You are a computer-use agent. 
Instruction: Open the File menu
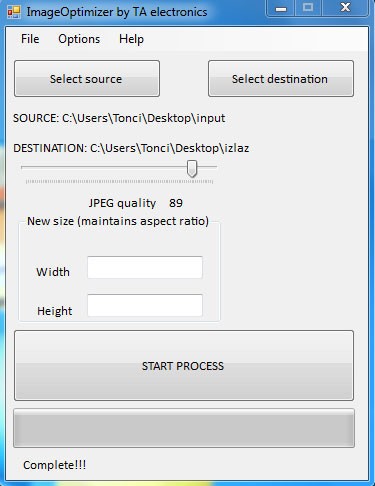point(30,39)
